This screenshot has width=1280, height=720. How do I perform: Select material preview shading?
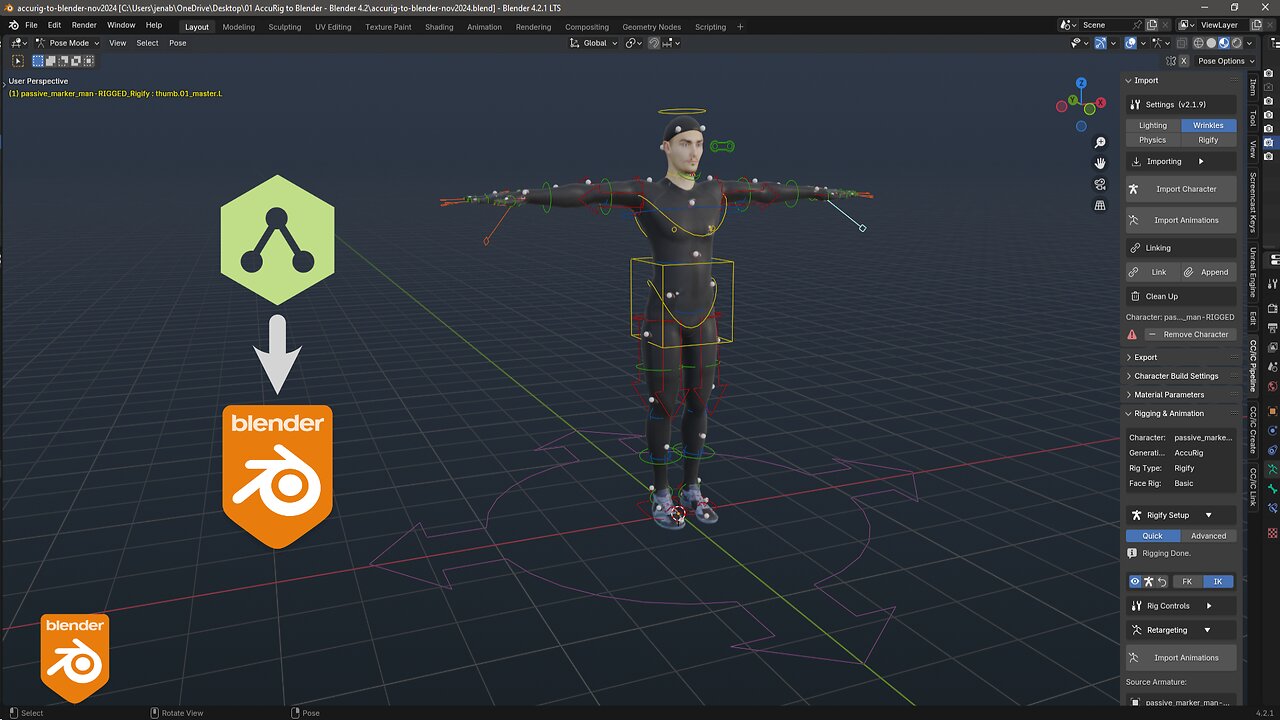pos(1224,43)
